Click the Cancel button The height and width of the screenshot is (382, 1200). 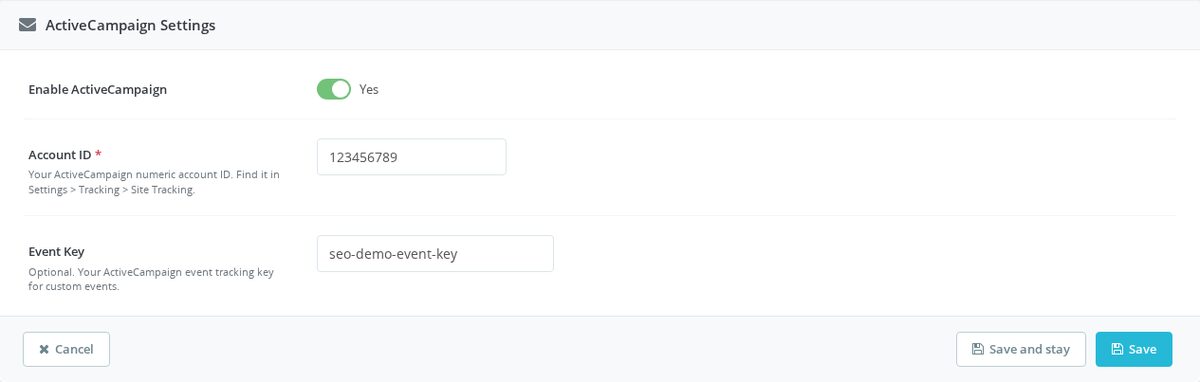click(x=66, y=349)
